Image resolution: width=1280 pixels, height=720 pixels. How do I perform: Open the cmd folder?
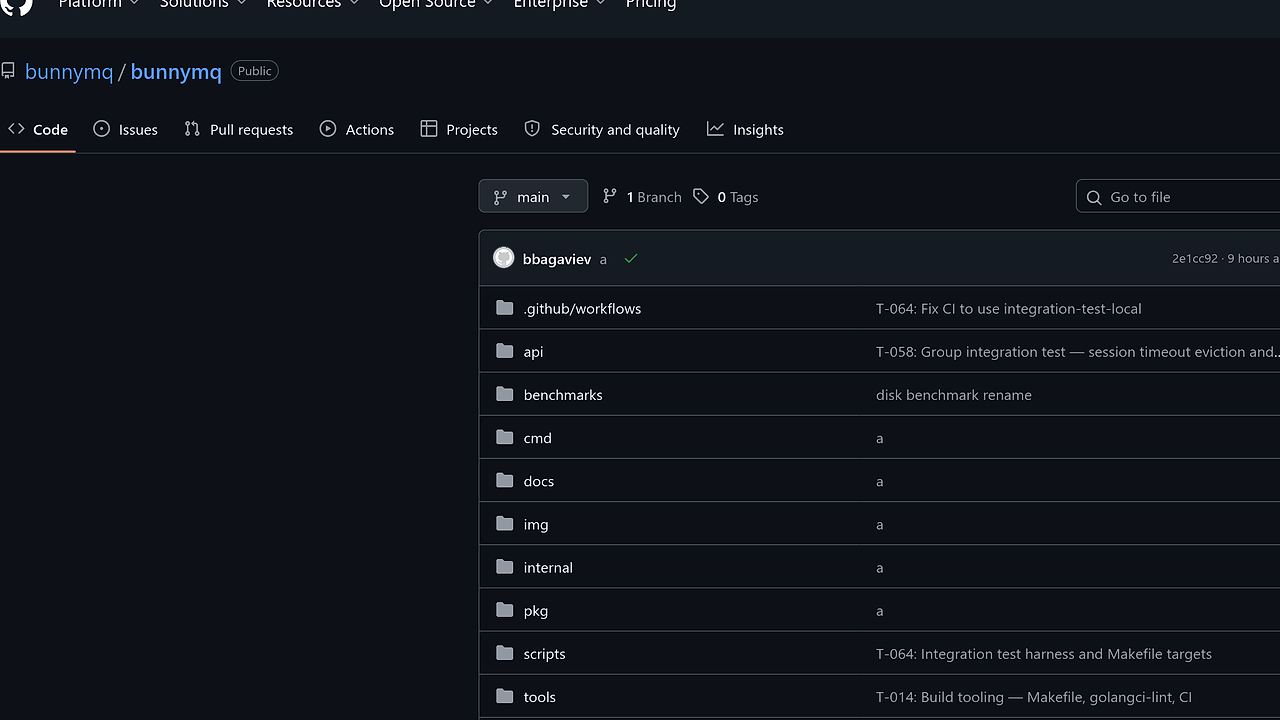(x=537, y=437)
